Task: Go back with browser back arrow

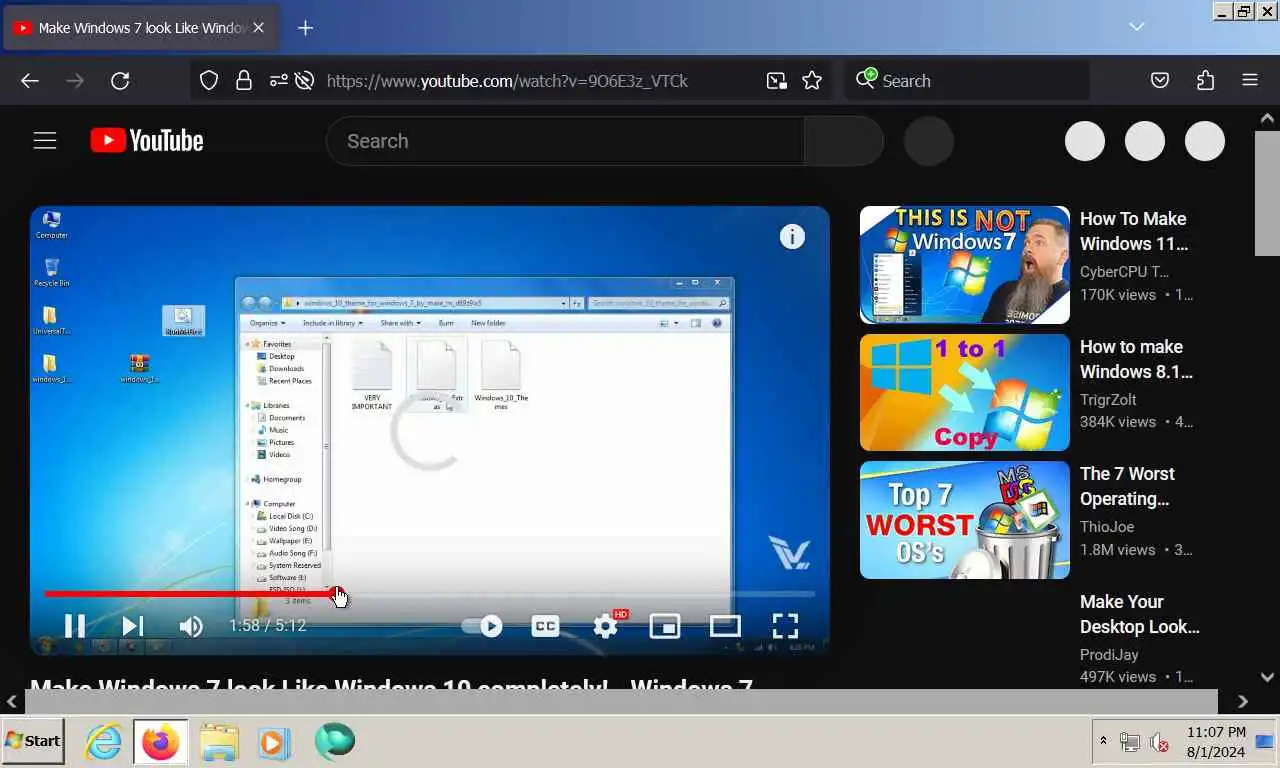Action: [x=30, y=81]
